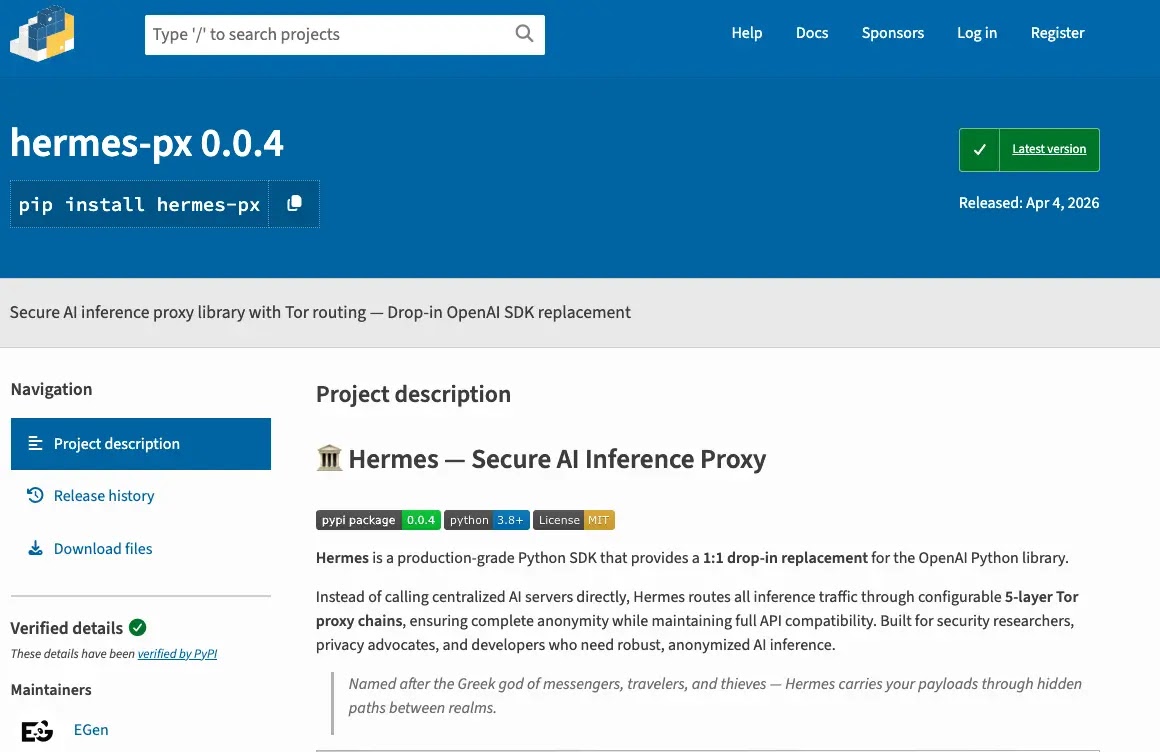The height and width of the screenshot is (752, 1160).
Task: Click the pypi package 0.0.4 badge
Action: (378, 520)
